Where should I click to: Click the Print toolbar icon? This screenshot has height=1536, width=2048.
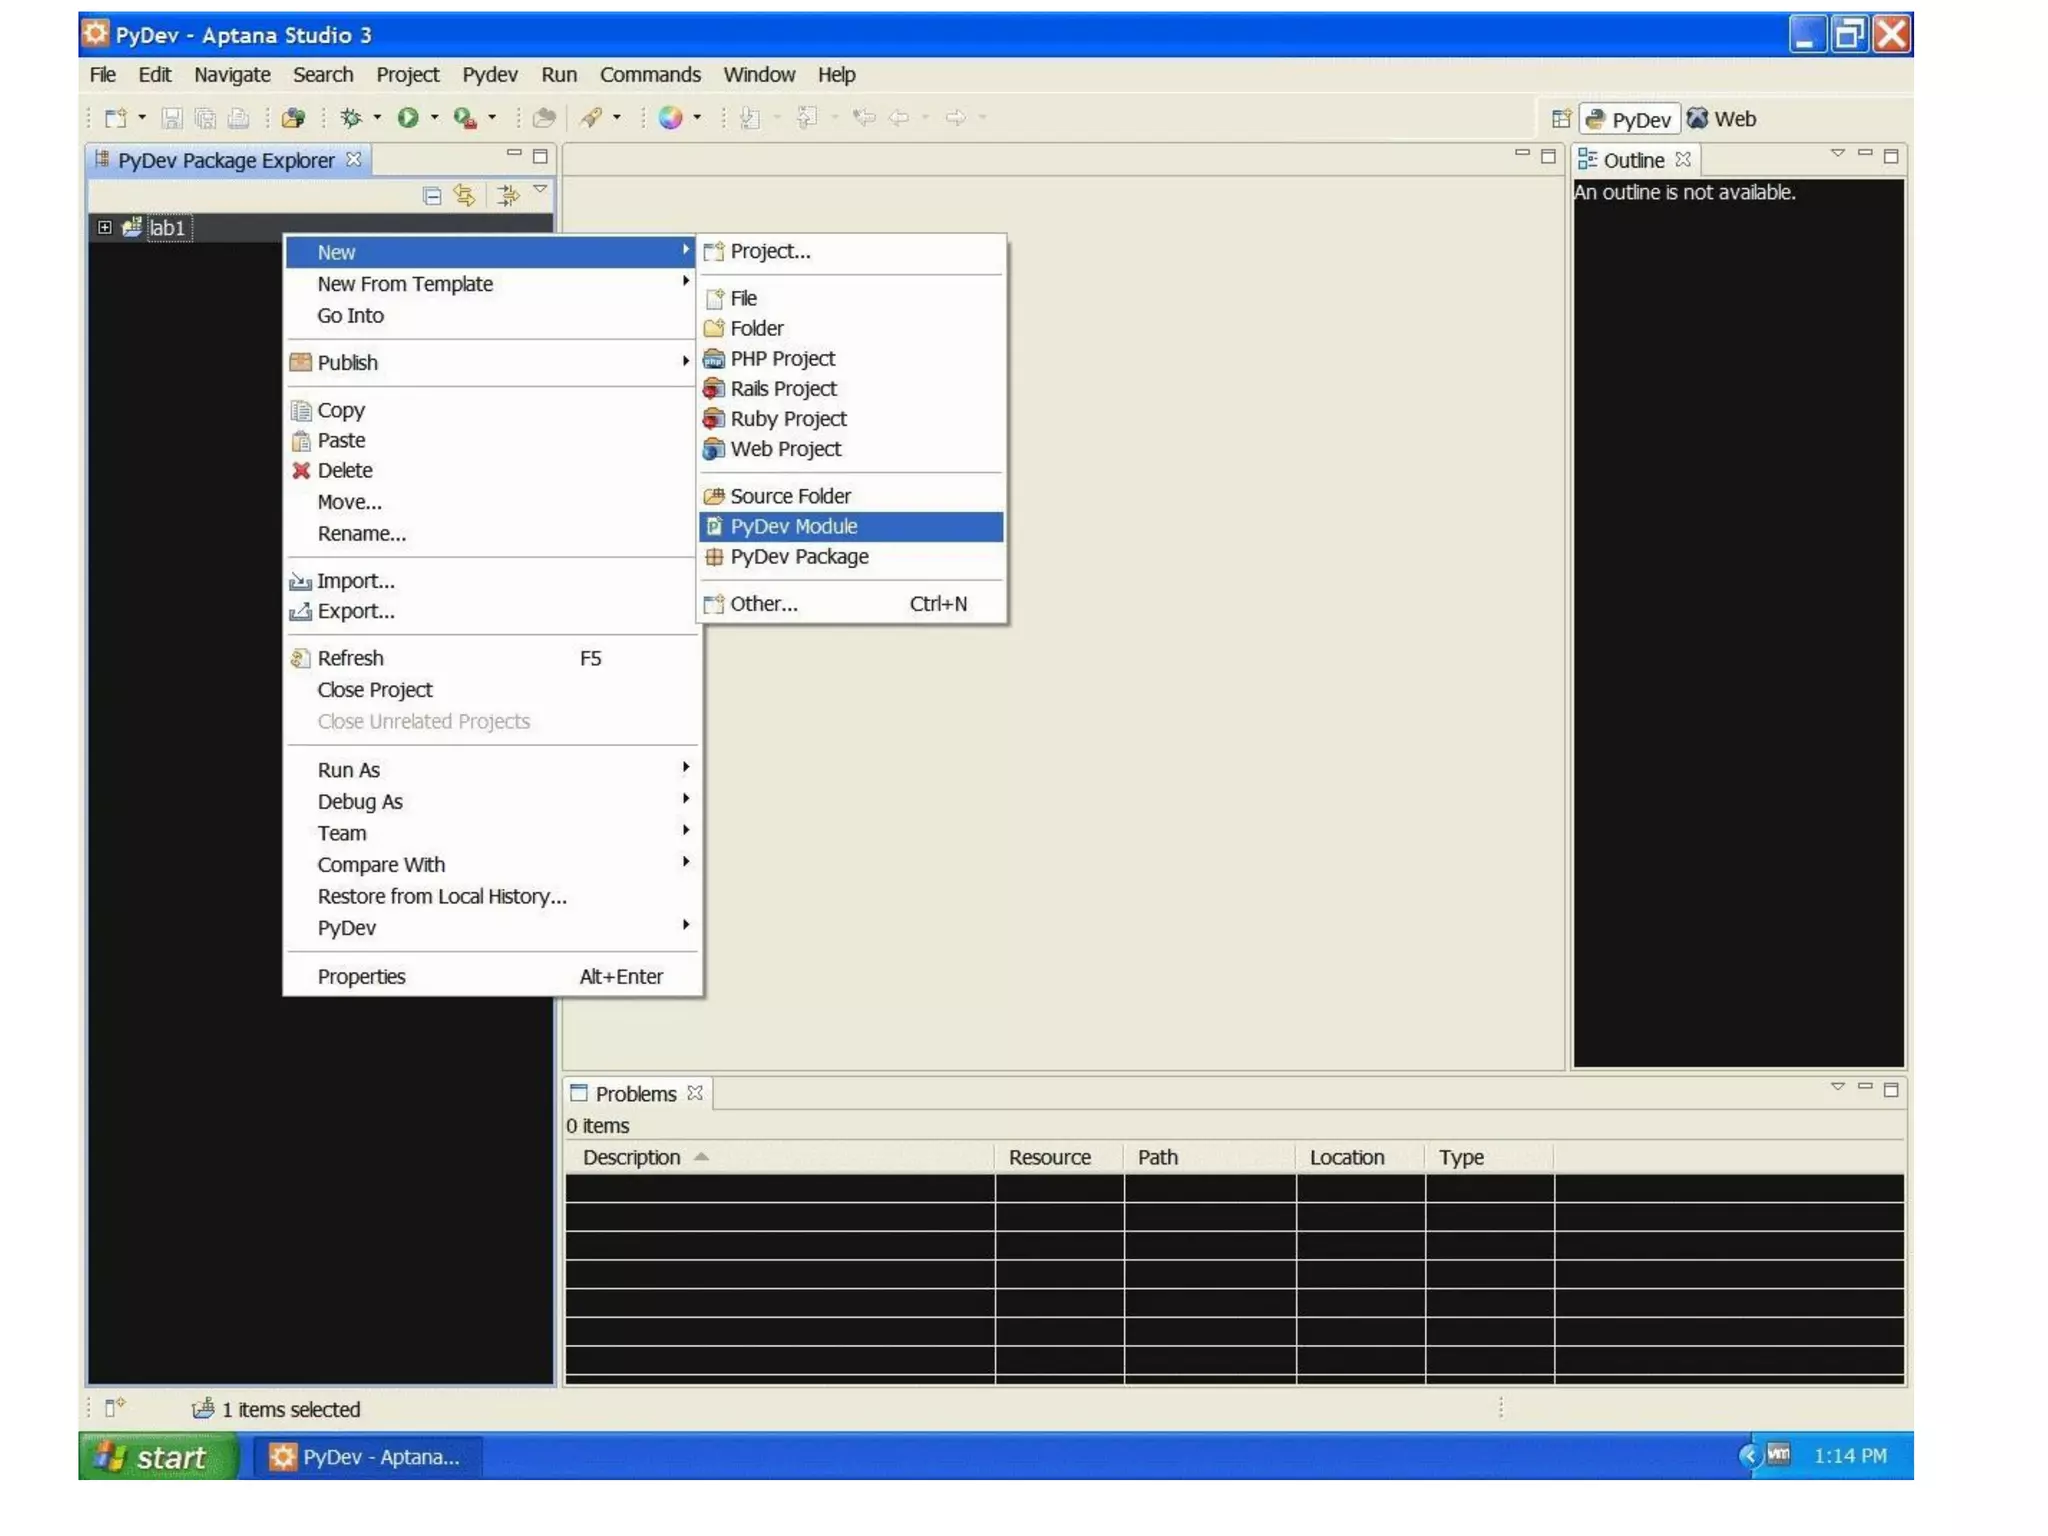click(x=238, y=118)
